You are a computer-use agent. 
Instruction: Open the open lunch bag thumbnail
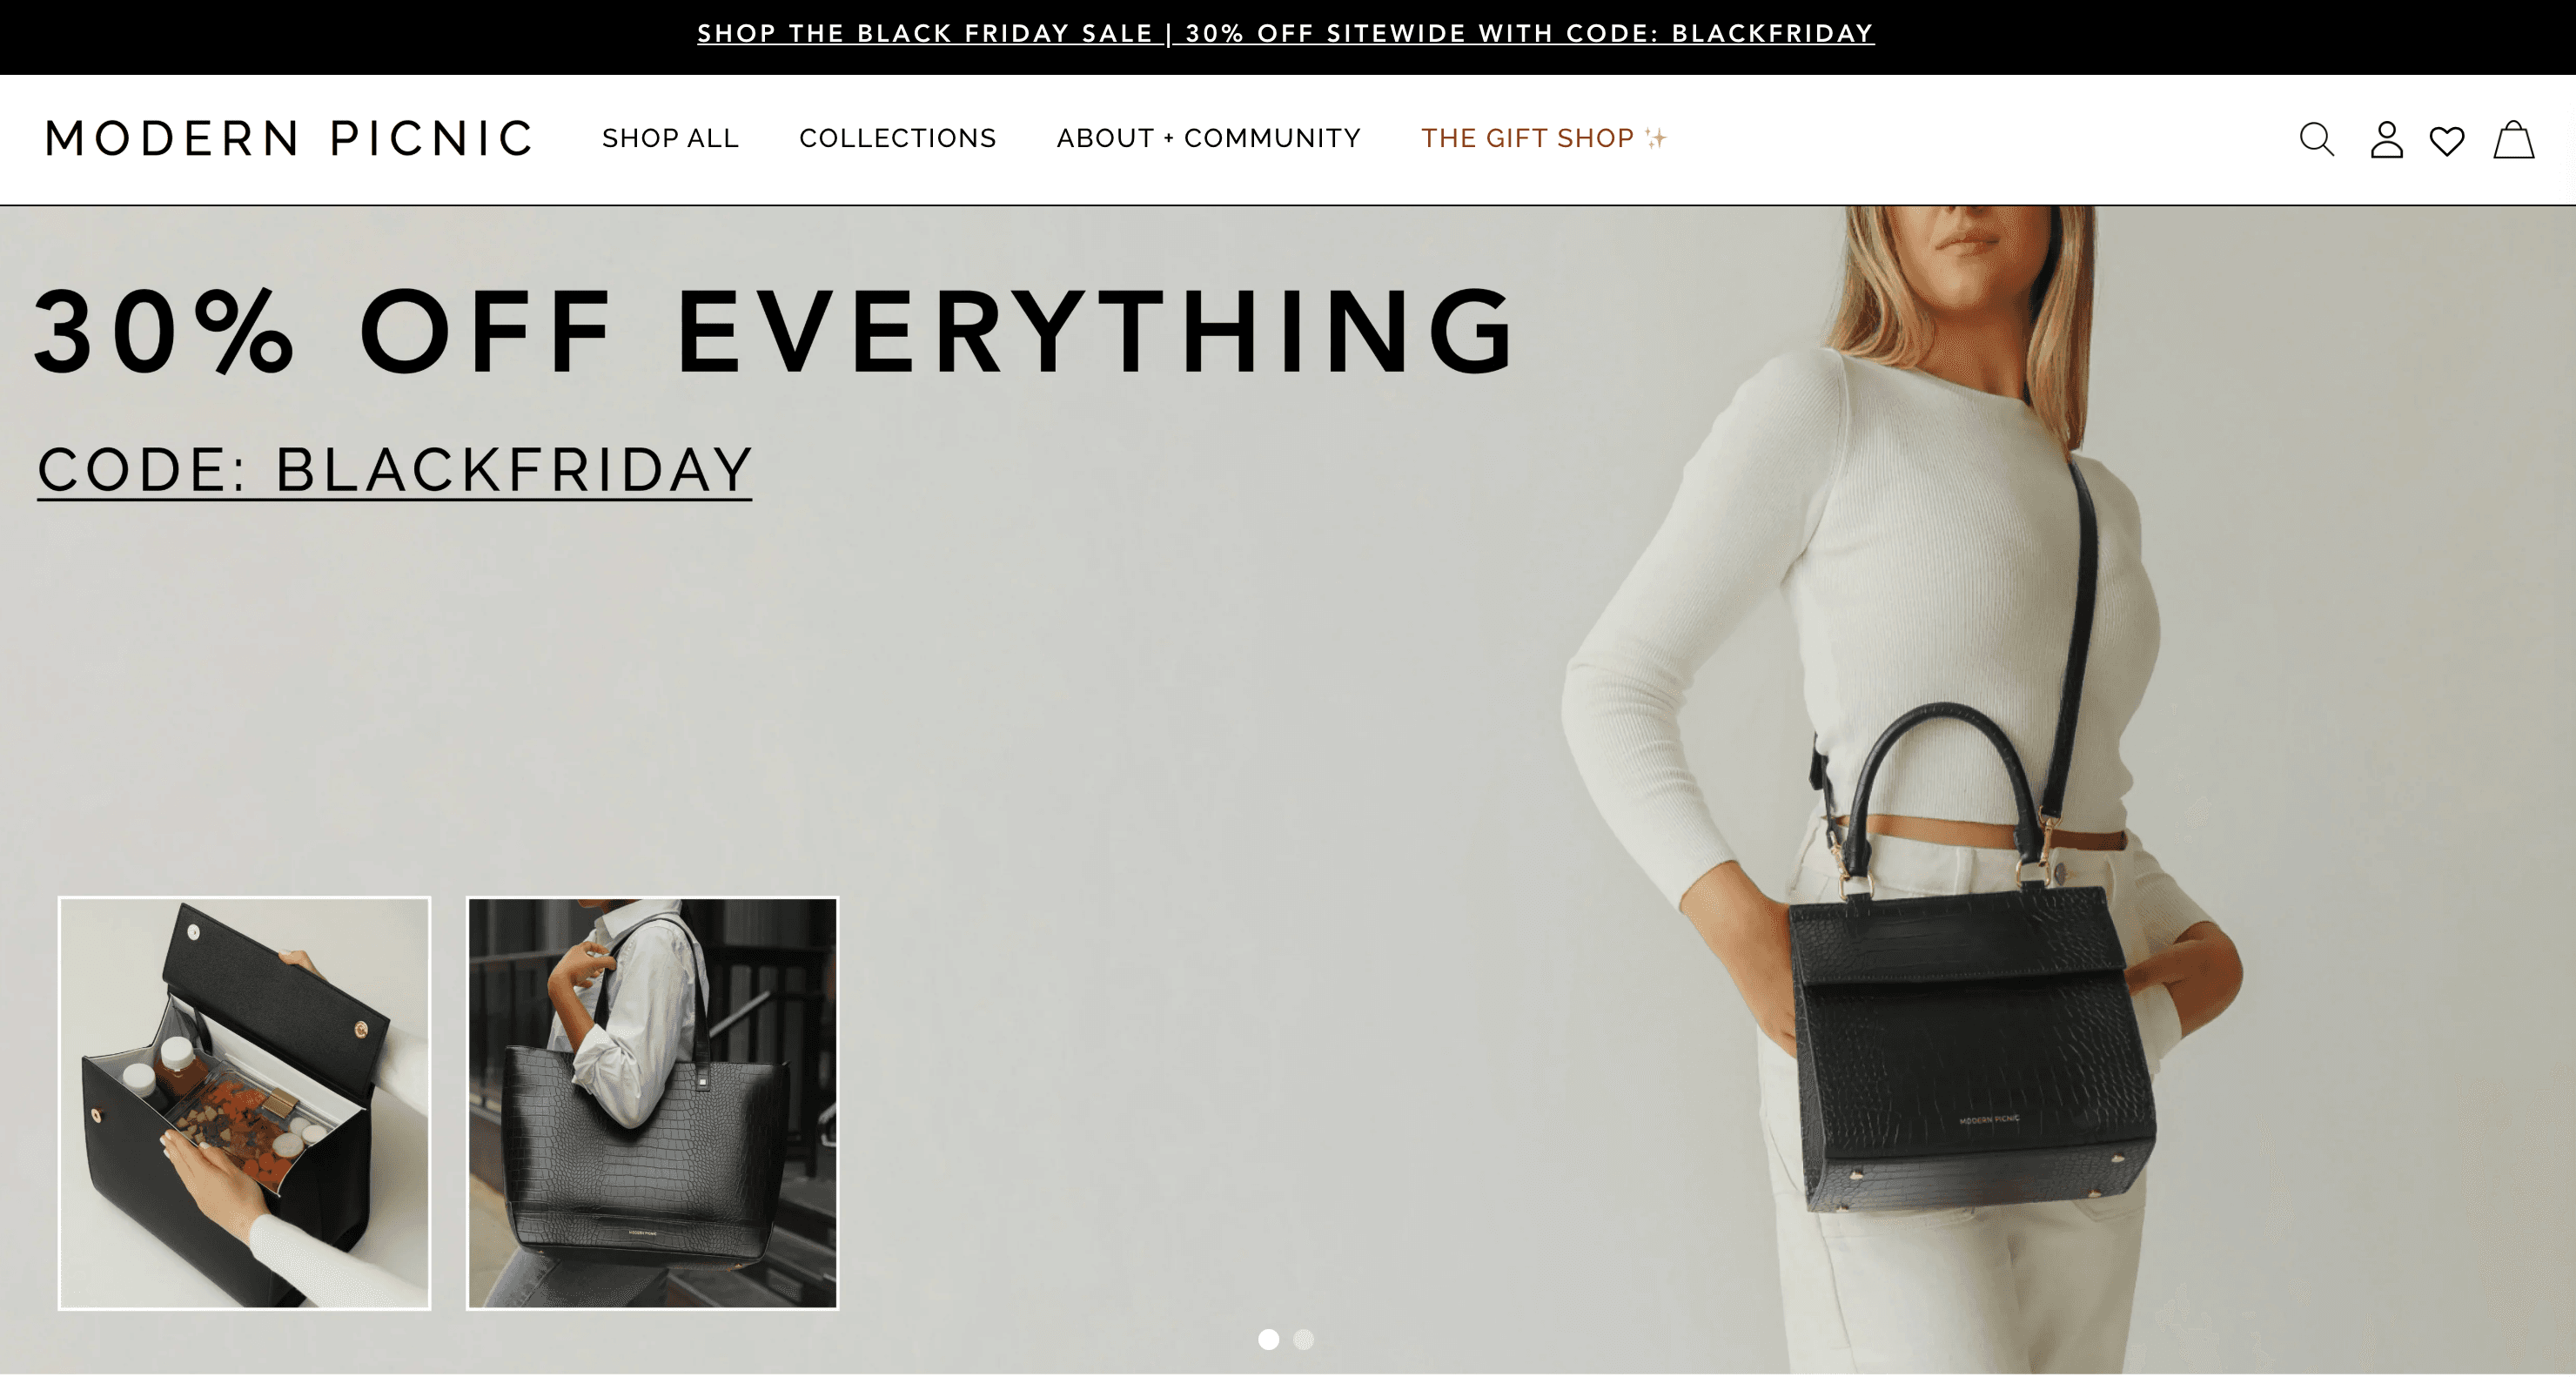(x=244, y=1102)
